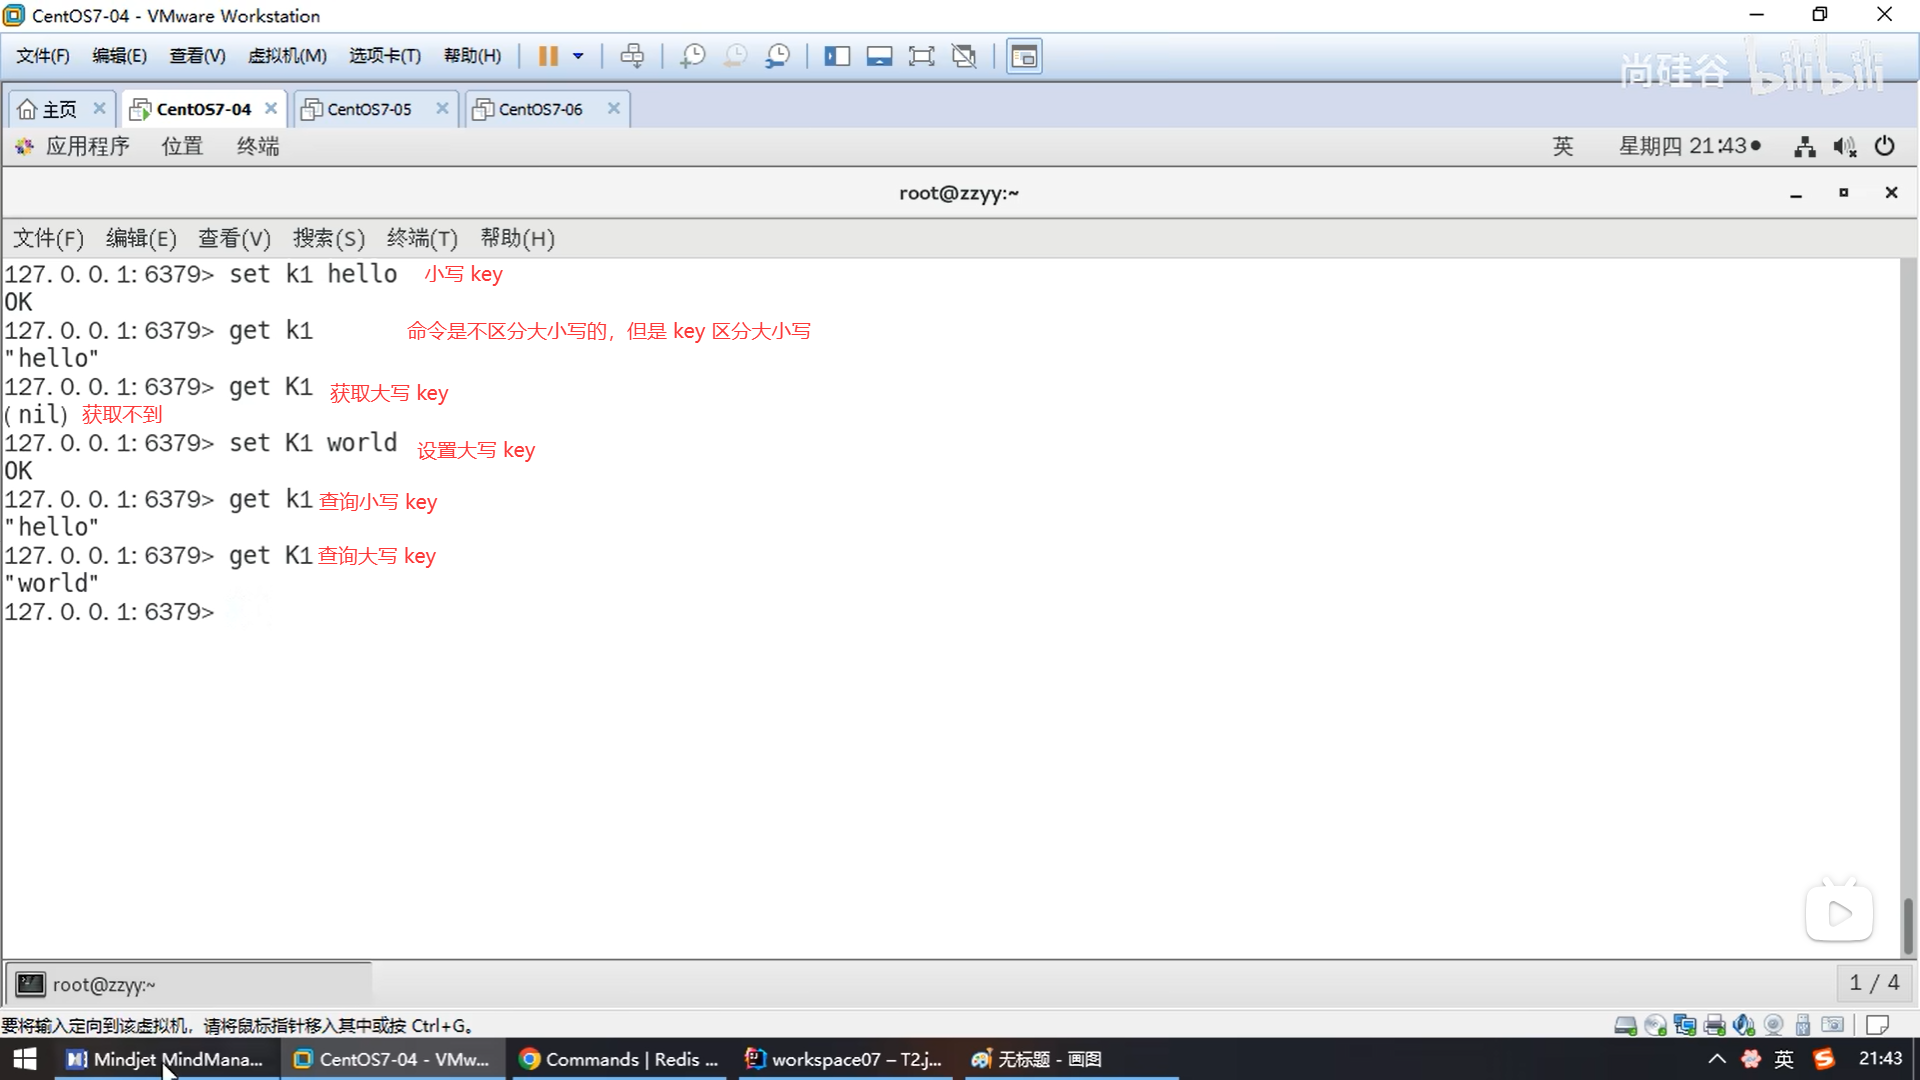
Task: Open the 虚拟机(M) menu
Action: click(287, 56)
